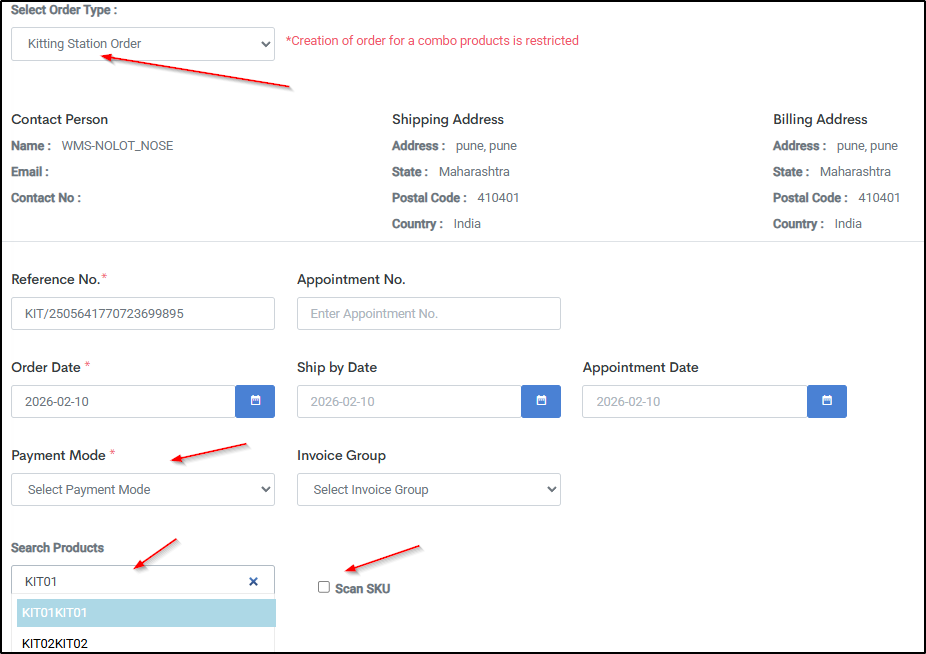Click the Payment Mode field label
The height and width of the screenshot is (654, 926).
(58, 455)
